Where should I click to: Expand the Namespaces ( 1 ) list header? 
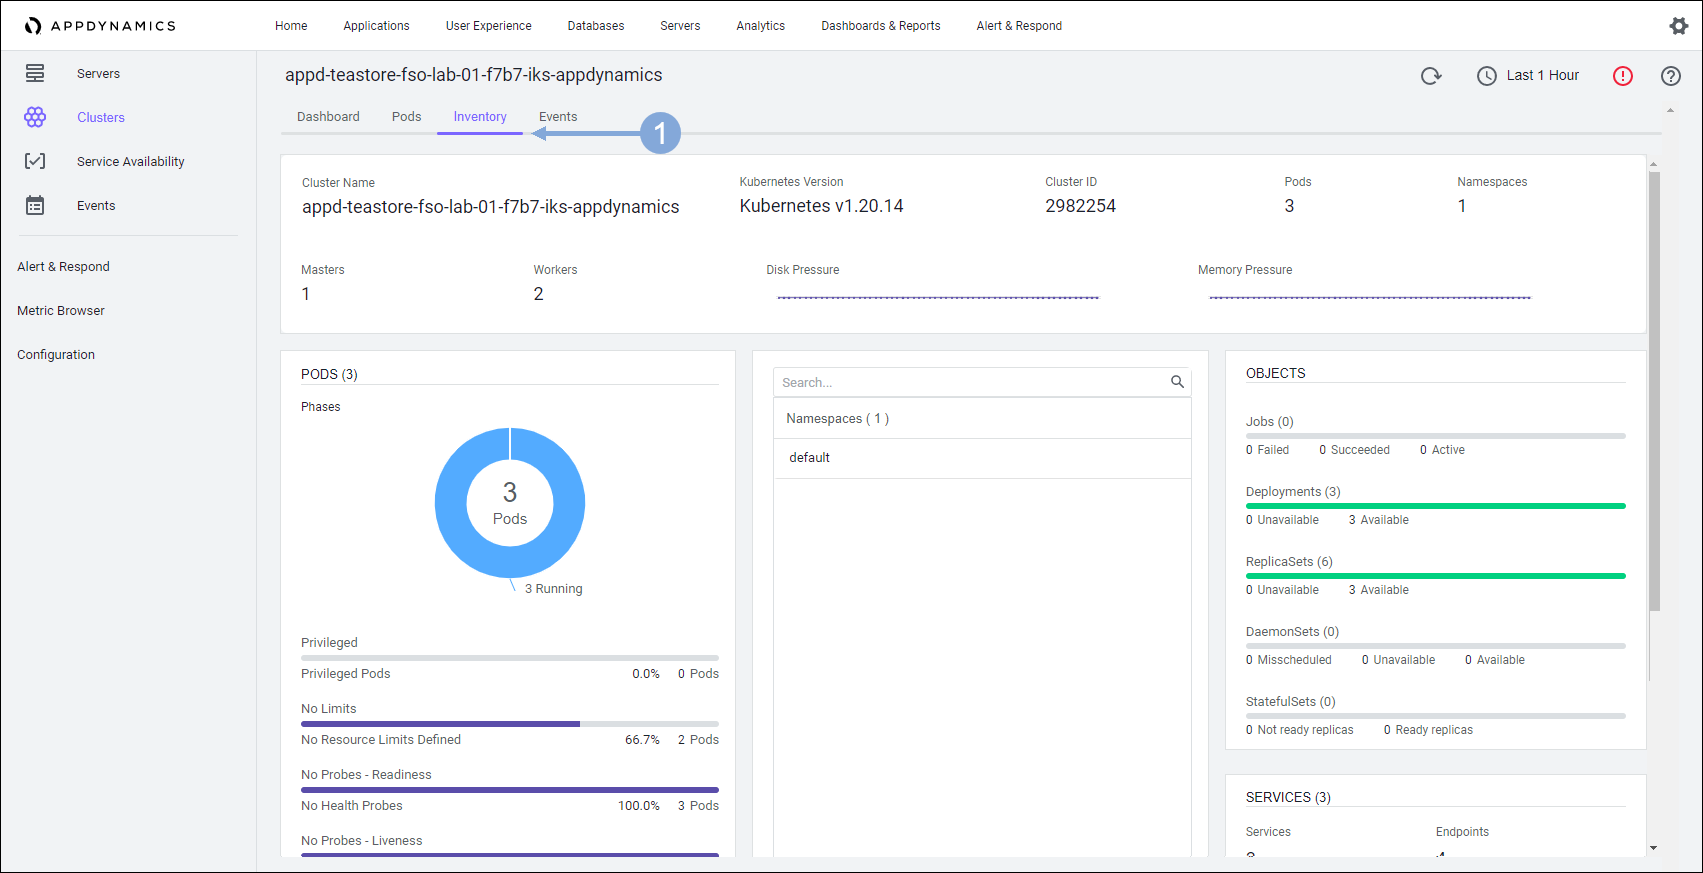point(837,419)
